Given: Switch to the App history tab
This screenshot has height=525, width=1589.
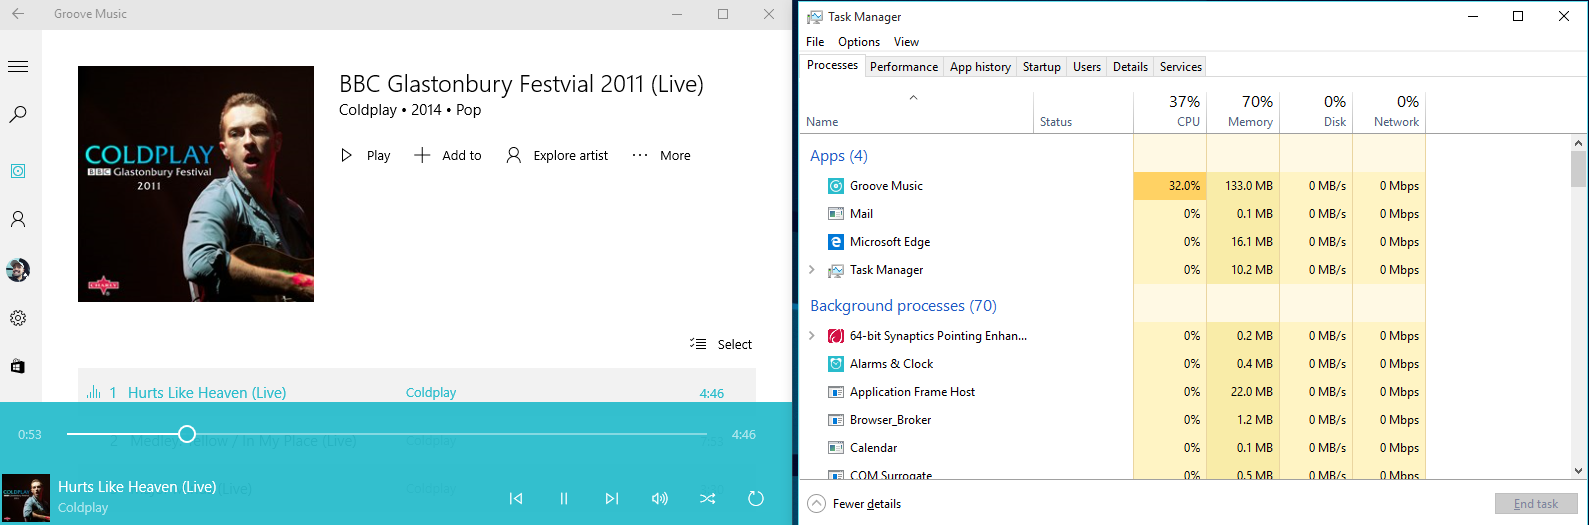Looking at the screenshot, I should pos(980,67).
